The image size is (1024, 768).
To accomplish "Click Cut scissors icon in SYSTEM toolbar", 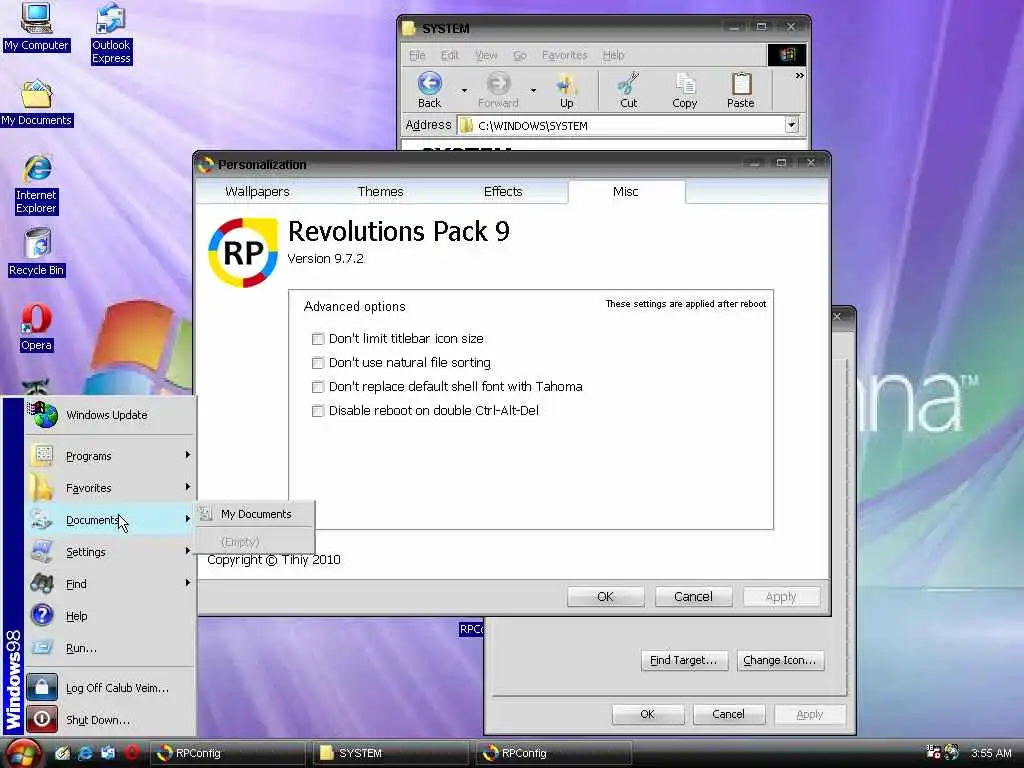I will [x=628, y=90].
